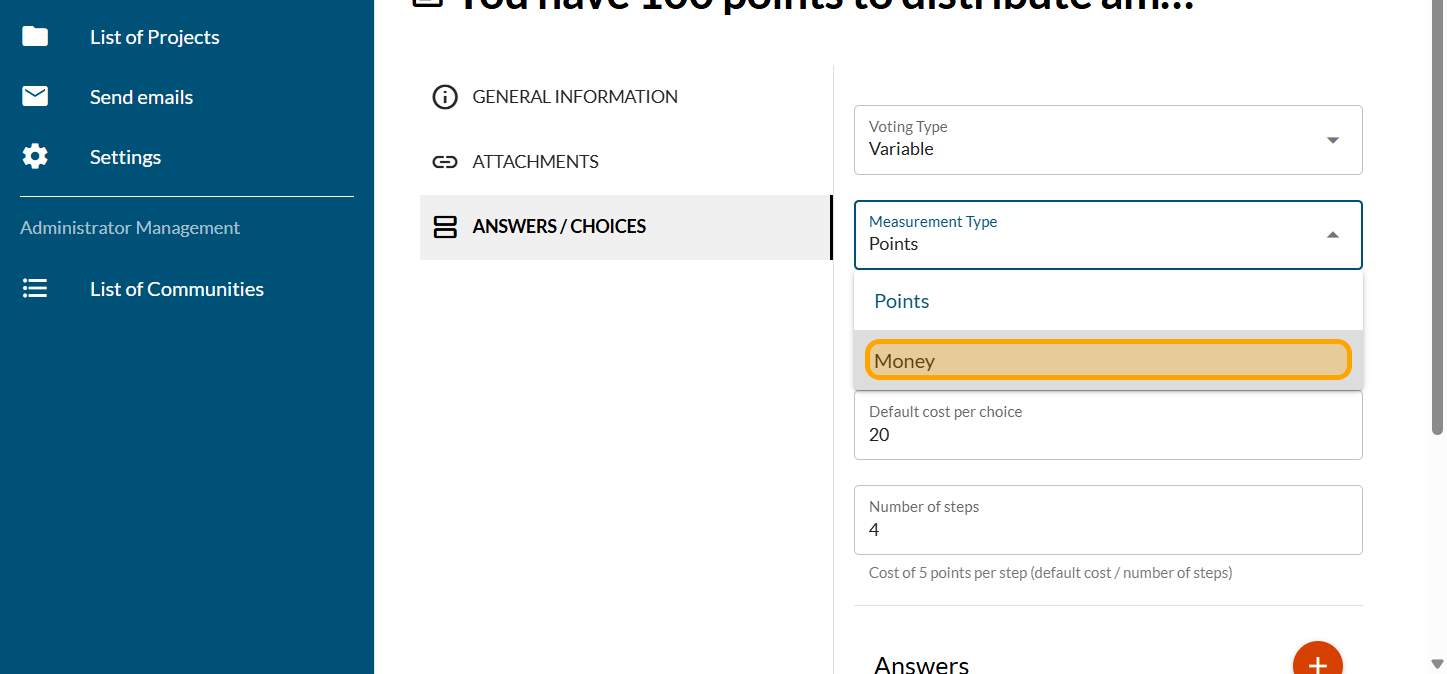The width and height of the screenshot is (1447, 674).
Task: Switch to the ATTACHMENTS tab
Action: pos(535,162)
